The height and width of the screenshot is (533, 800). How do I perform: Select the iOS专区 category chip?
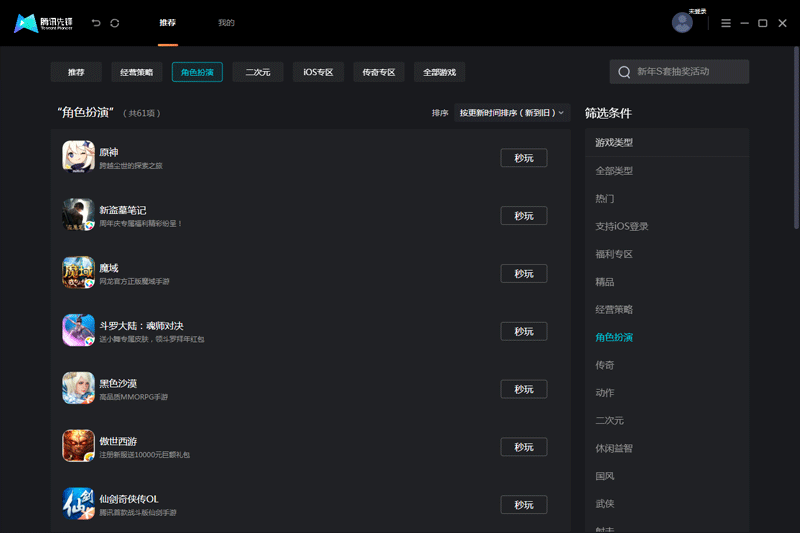click(318, 72)
